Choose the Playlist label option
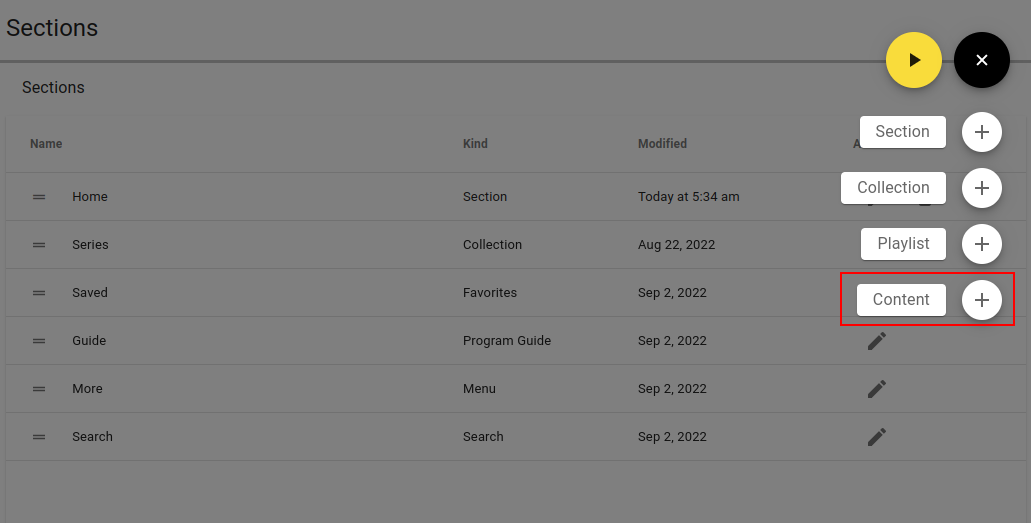This screenshot has height=523, width=1031. pos(903,243)
